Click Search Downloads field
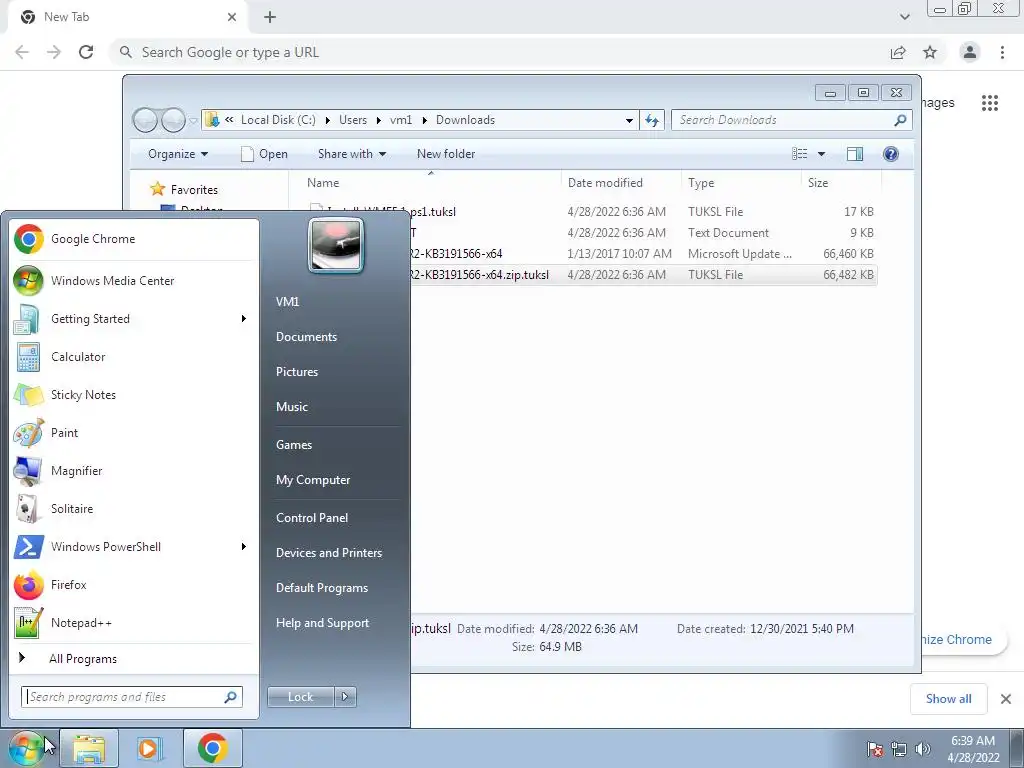Screen dimensions: 1024x768 tap(791, 120)
